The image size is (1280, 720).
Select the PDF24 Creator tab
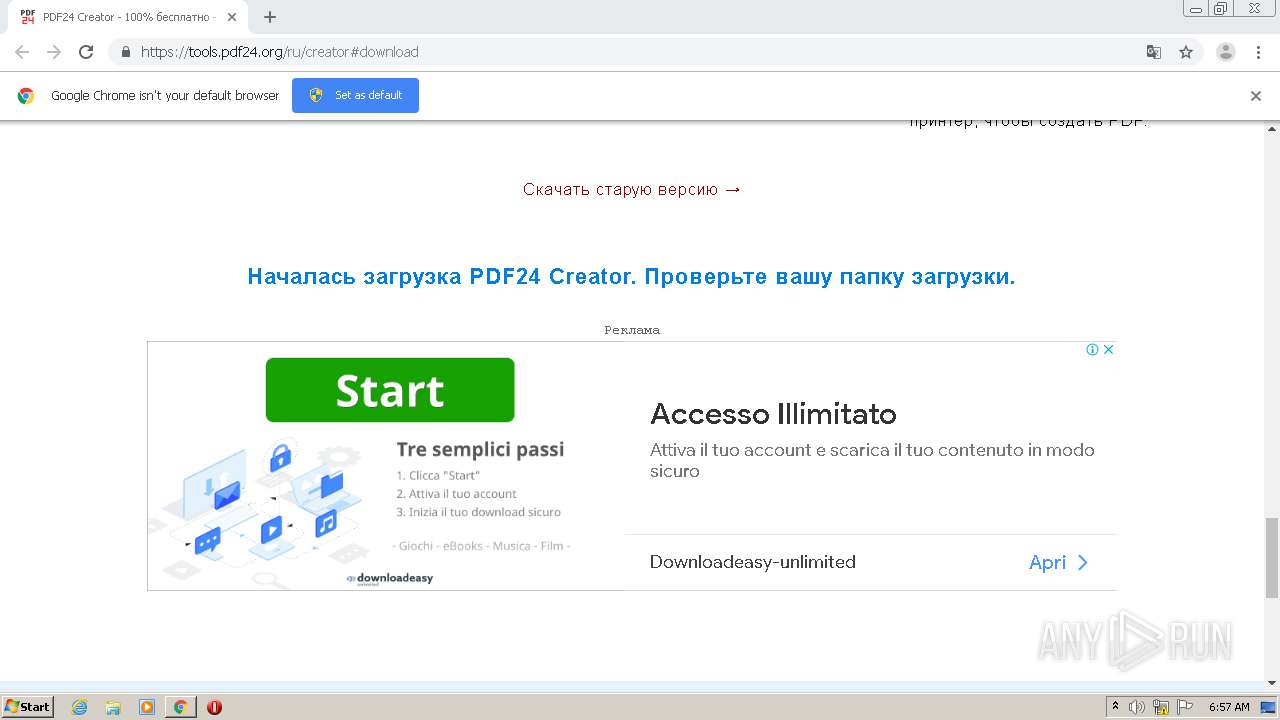127,17
